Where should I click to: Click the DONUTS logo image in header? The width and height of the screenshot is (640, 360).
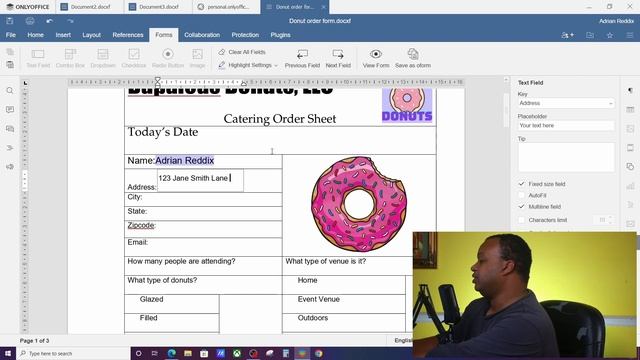(407, 105)
